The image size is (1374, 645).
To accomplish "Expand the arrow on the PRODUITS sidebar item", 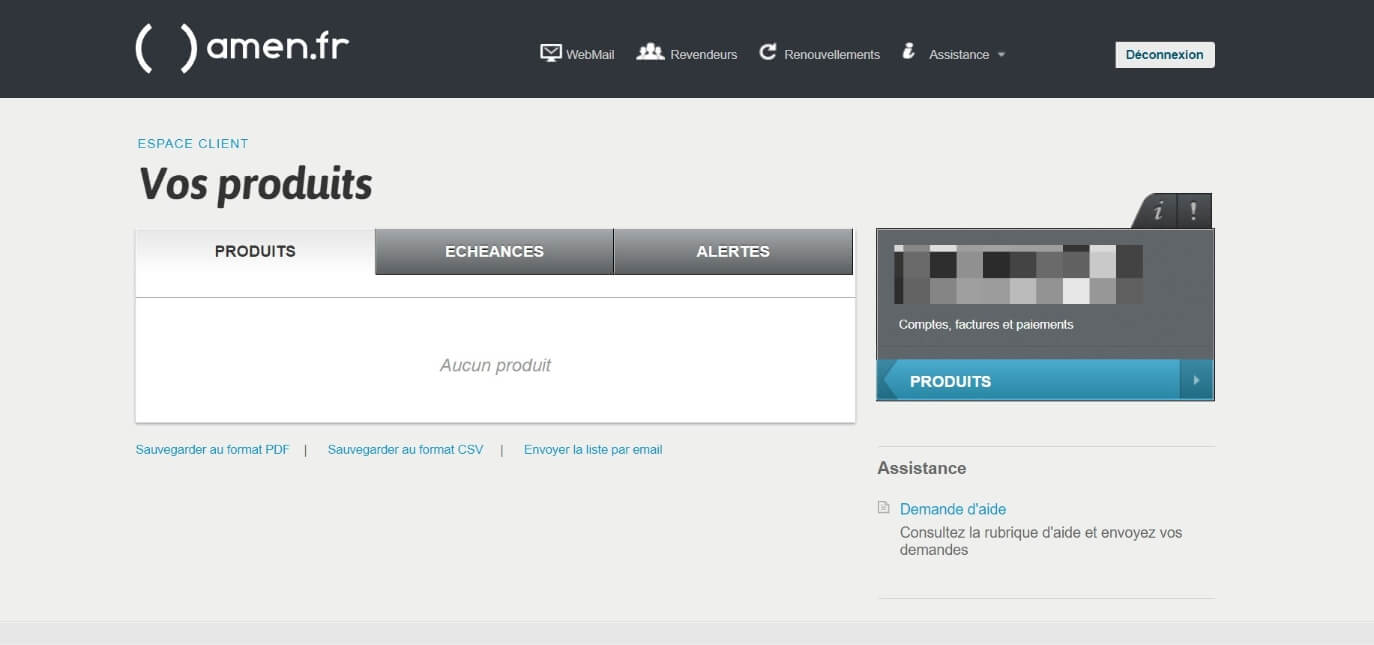I will click(1196, 381).
